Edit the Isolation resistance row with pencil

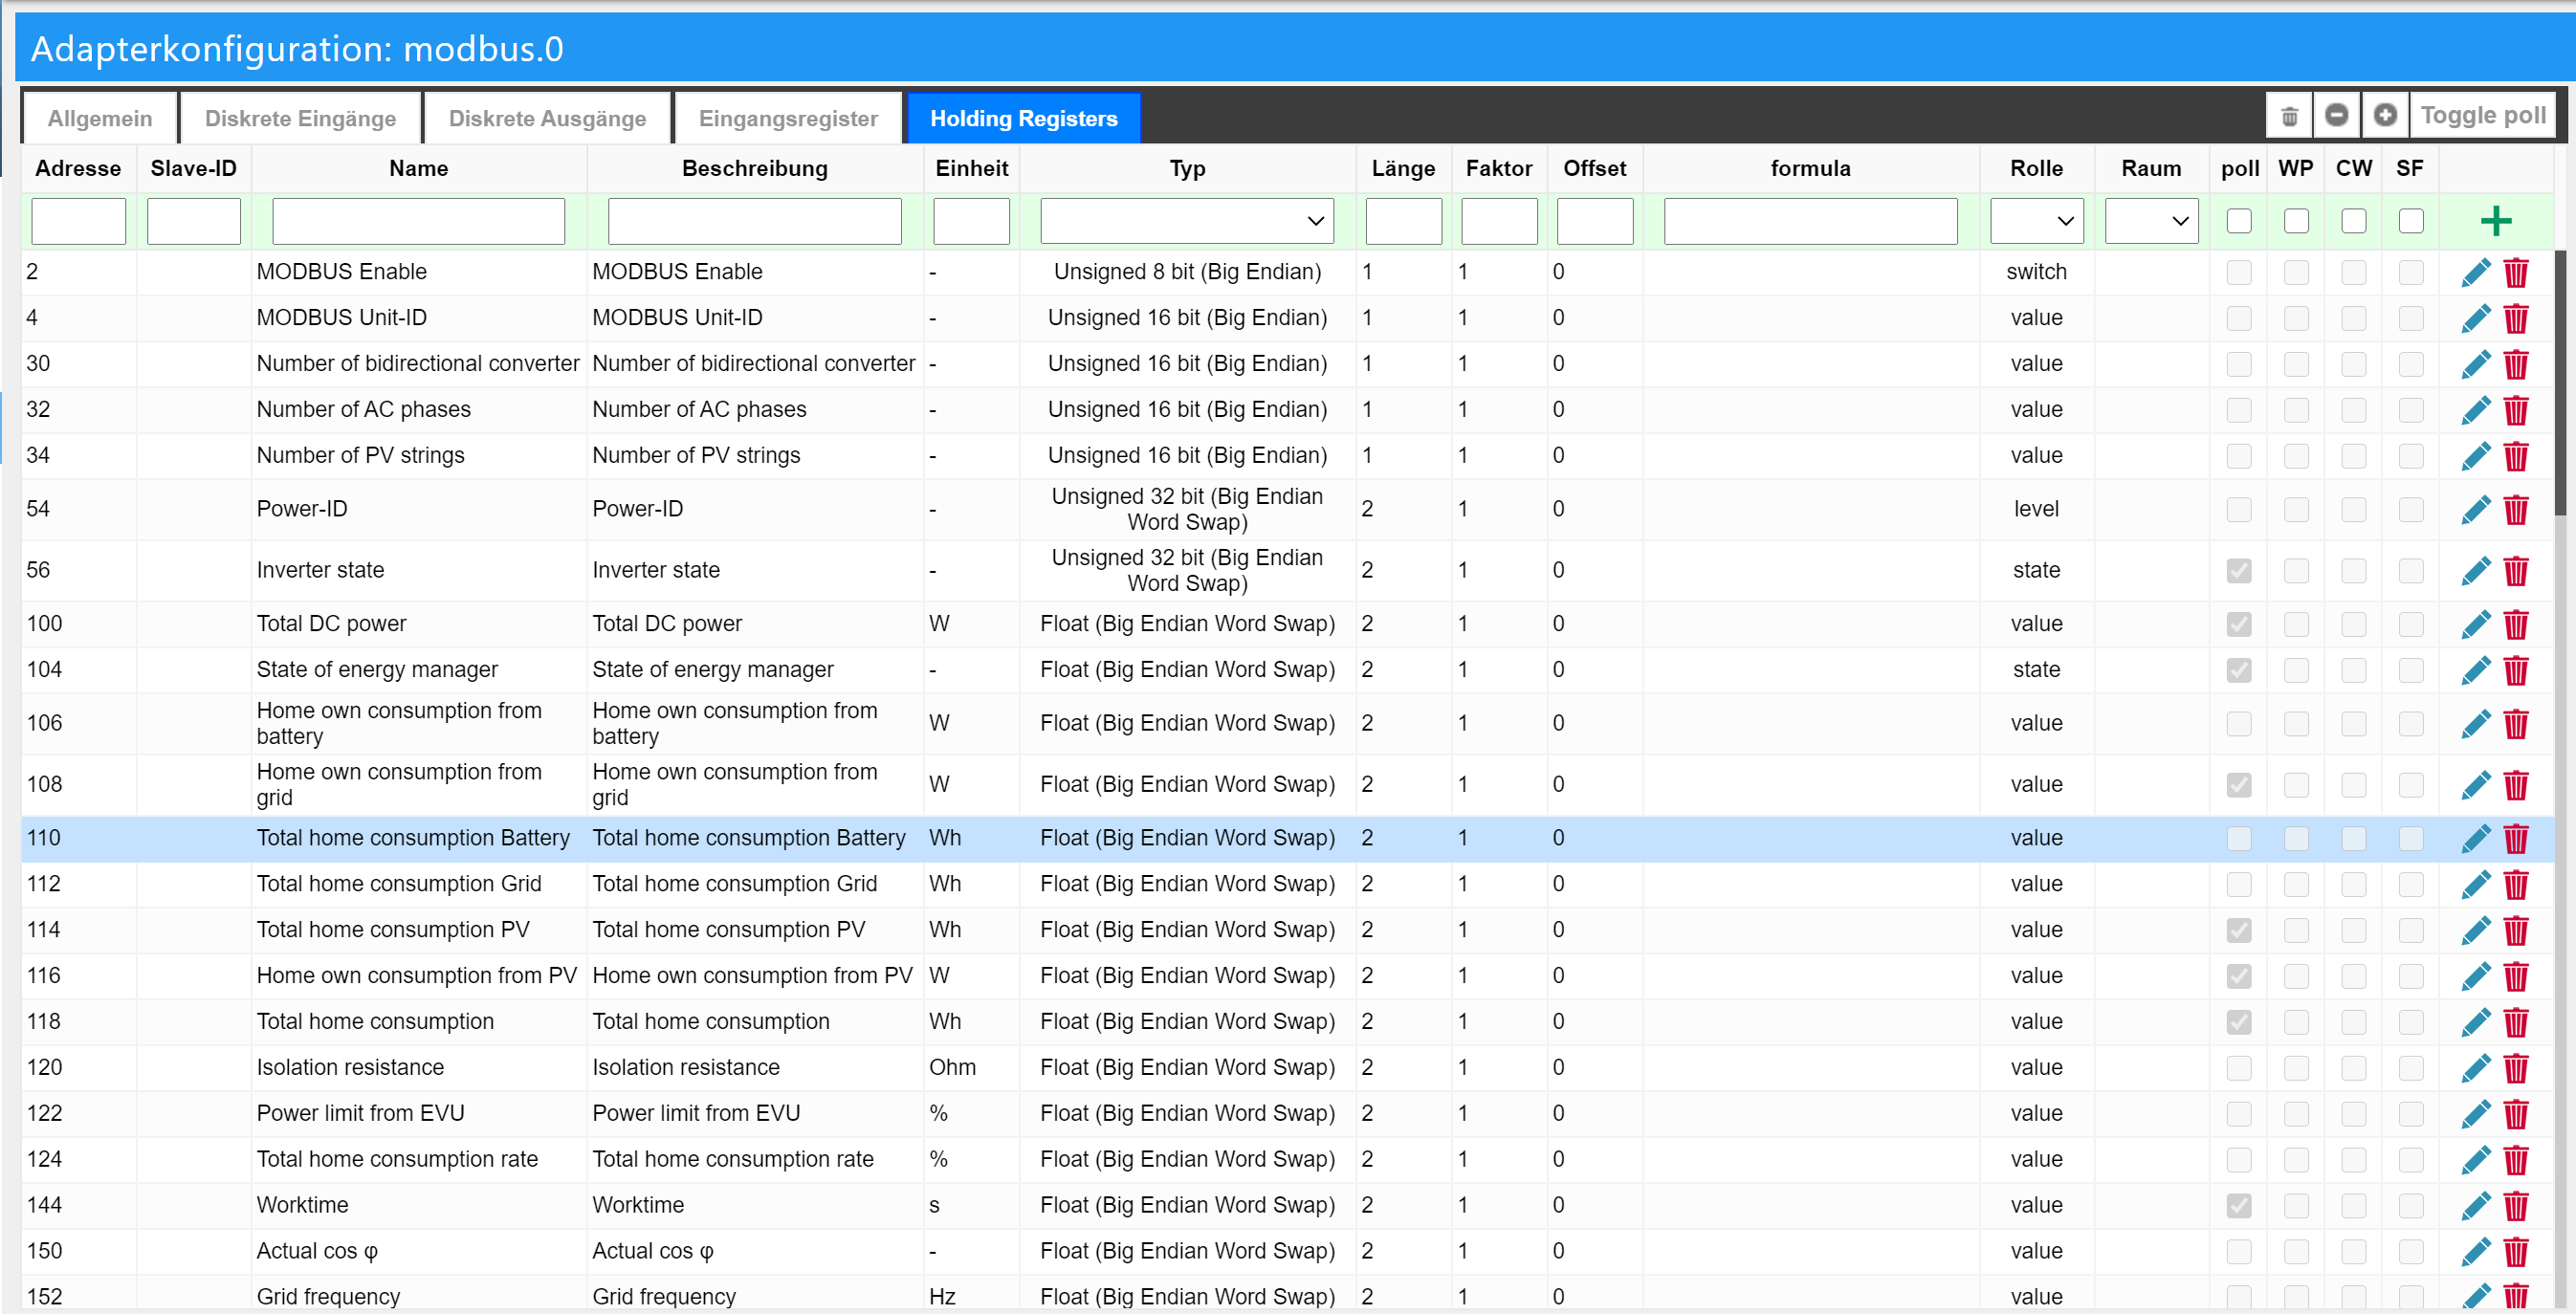pyautogui.click(x=2476, y=1068)
